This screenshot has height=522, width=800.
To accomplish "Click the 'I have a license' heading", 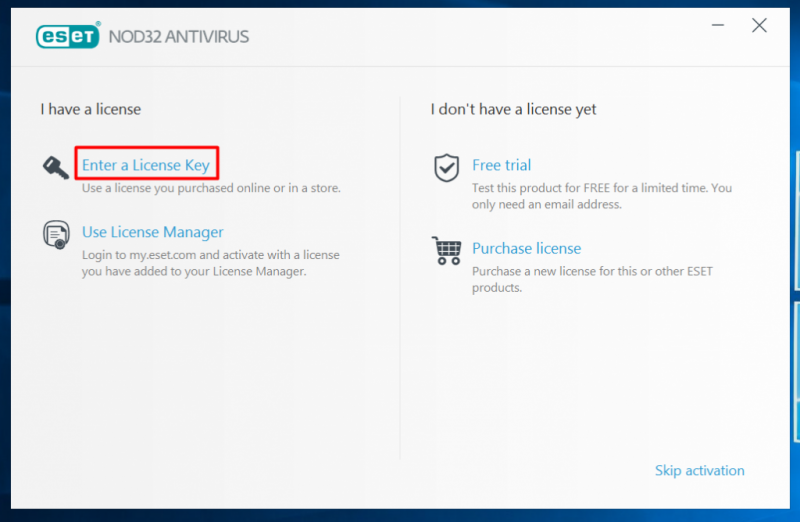I will (90, 109).
